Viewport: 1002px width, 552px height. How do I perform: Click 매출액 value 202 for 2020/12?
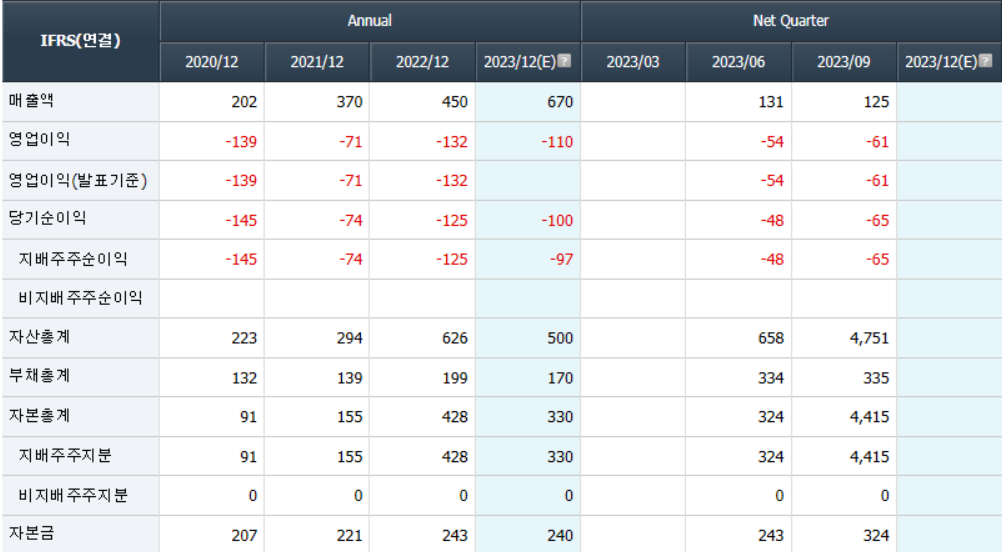pos(244,102)
